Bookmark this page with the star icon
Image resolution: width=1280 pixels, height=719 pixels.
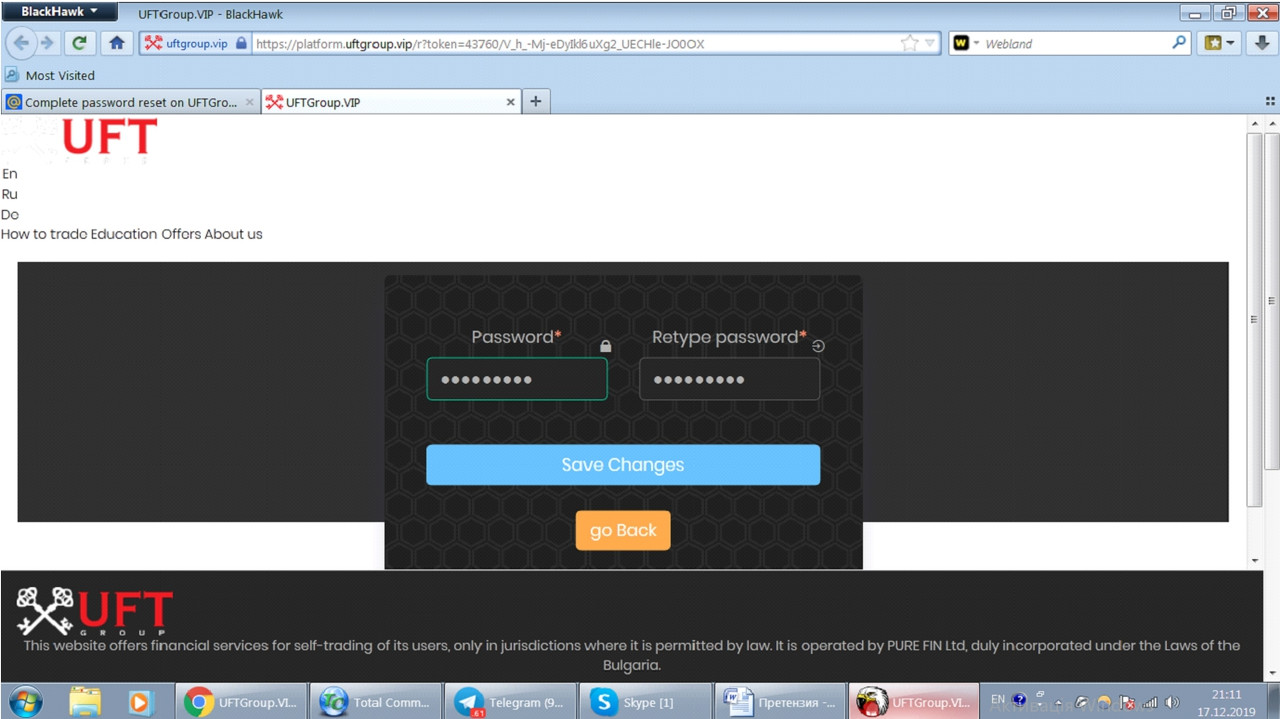pyautogui.click(x=909, y=43)
